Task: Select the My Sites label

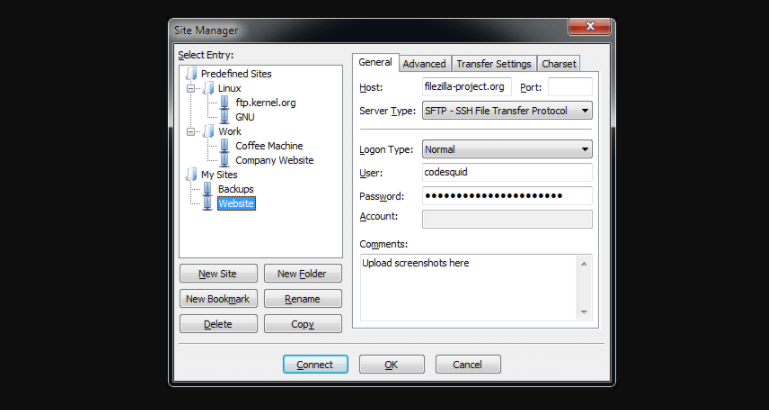Action: coord(219,174)
